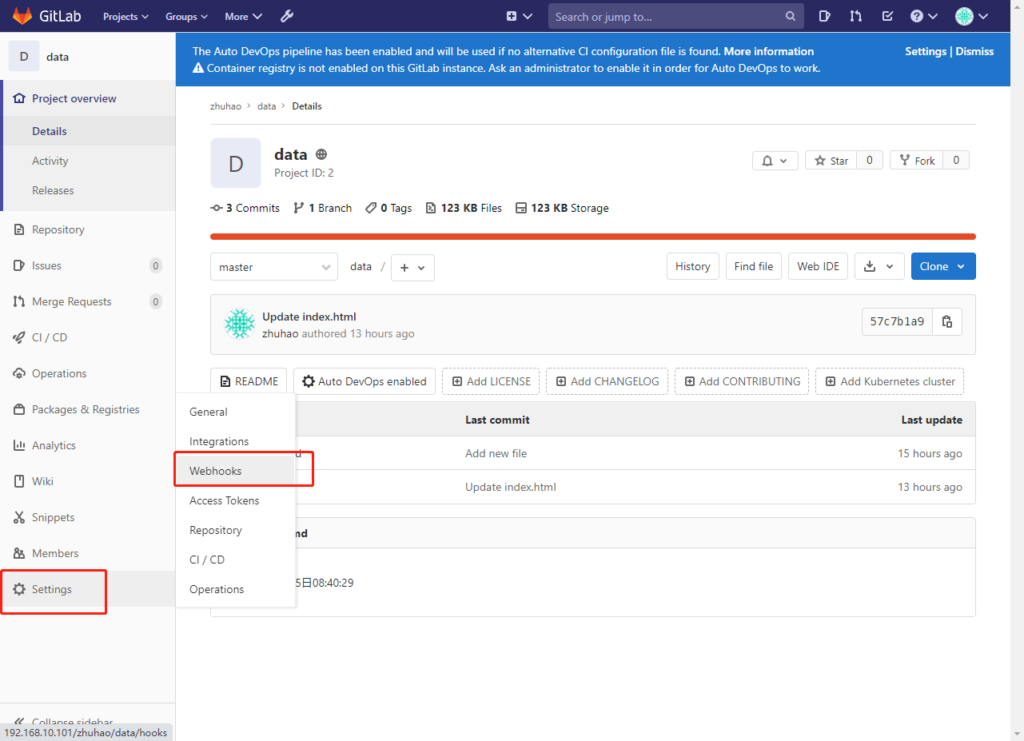Click the Find file button

coord(754,266)
